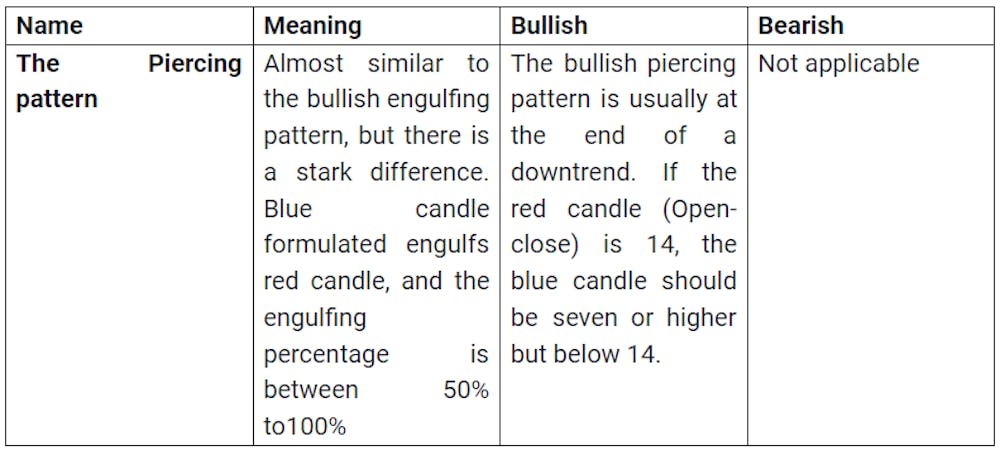Click the "50%" value in Meaning cell
Image resolution: width=1000 pixels, height=450 pixels.
[x=466, y=390]
